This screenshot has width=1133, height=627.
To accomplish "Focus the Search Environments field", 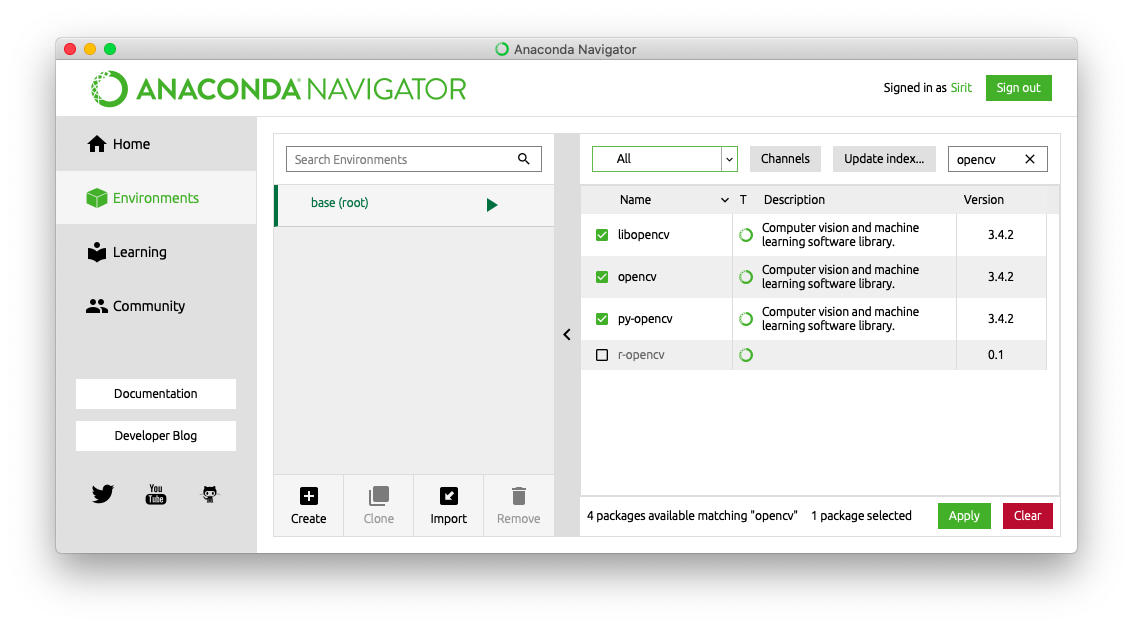I will [x=413, y=159].
